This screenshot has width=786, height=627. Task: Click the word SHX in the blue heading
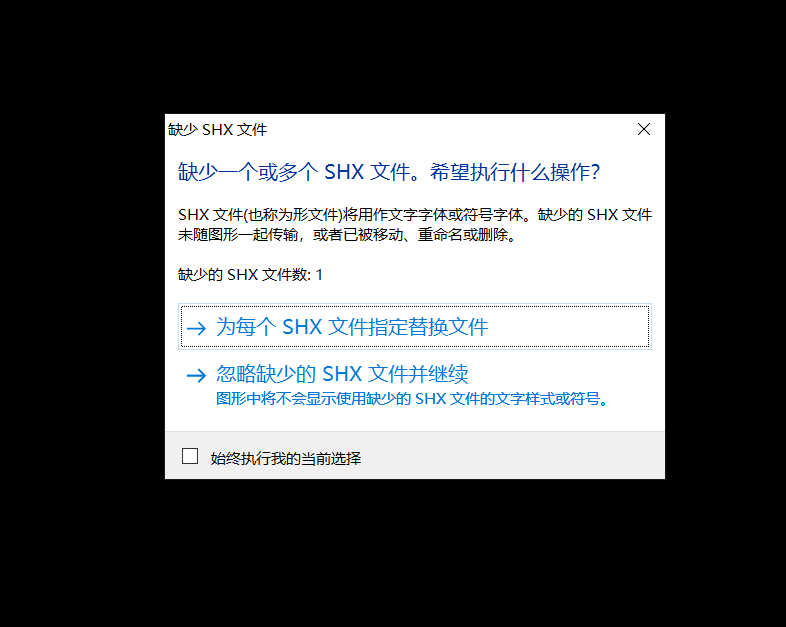[344, 172]
